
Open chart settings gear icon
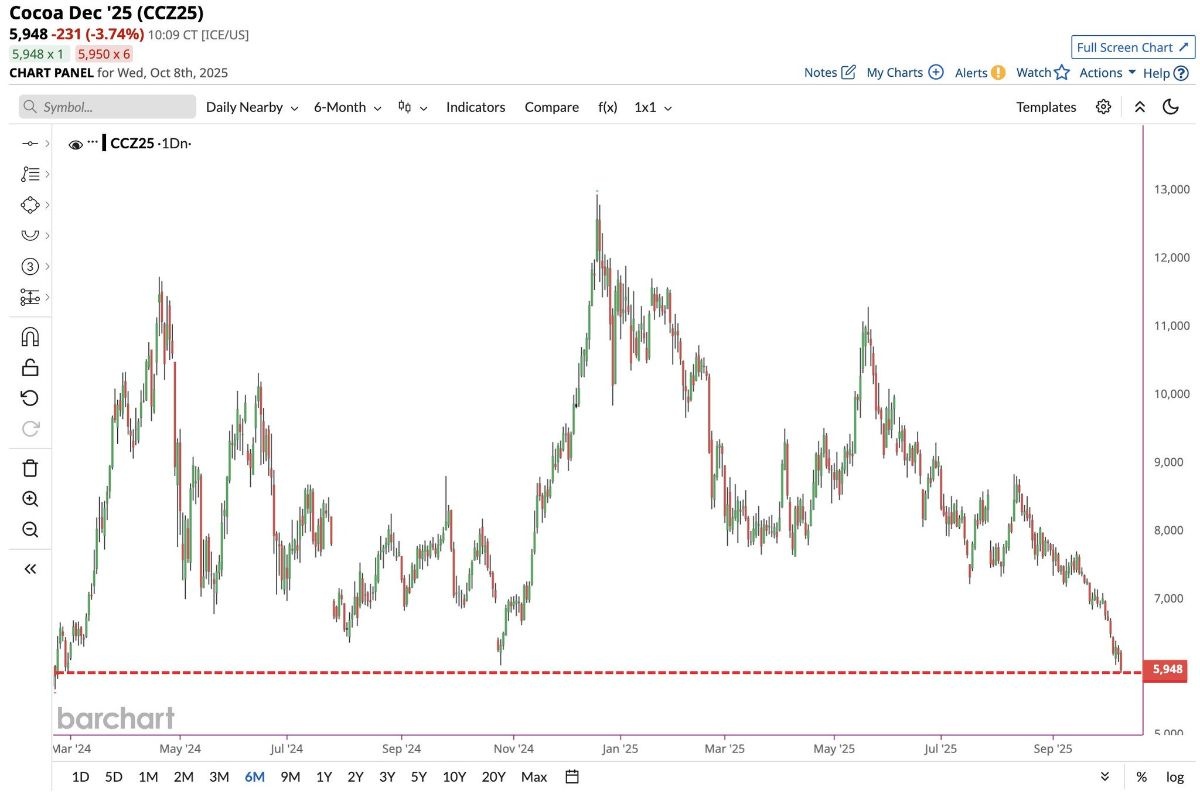click(1103, 107)
